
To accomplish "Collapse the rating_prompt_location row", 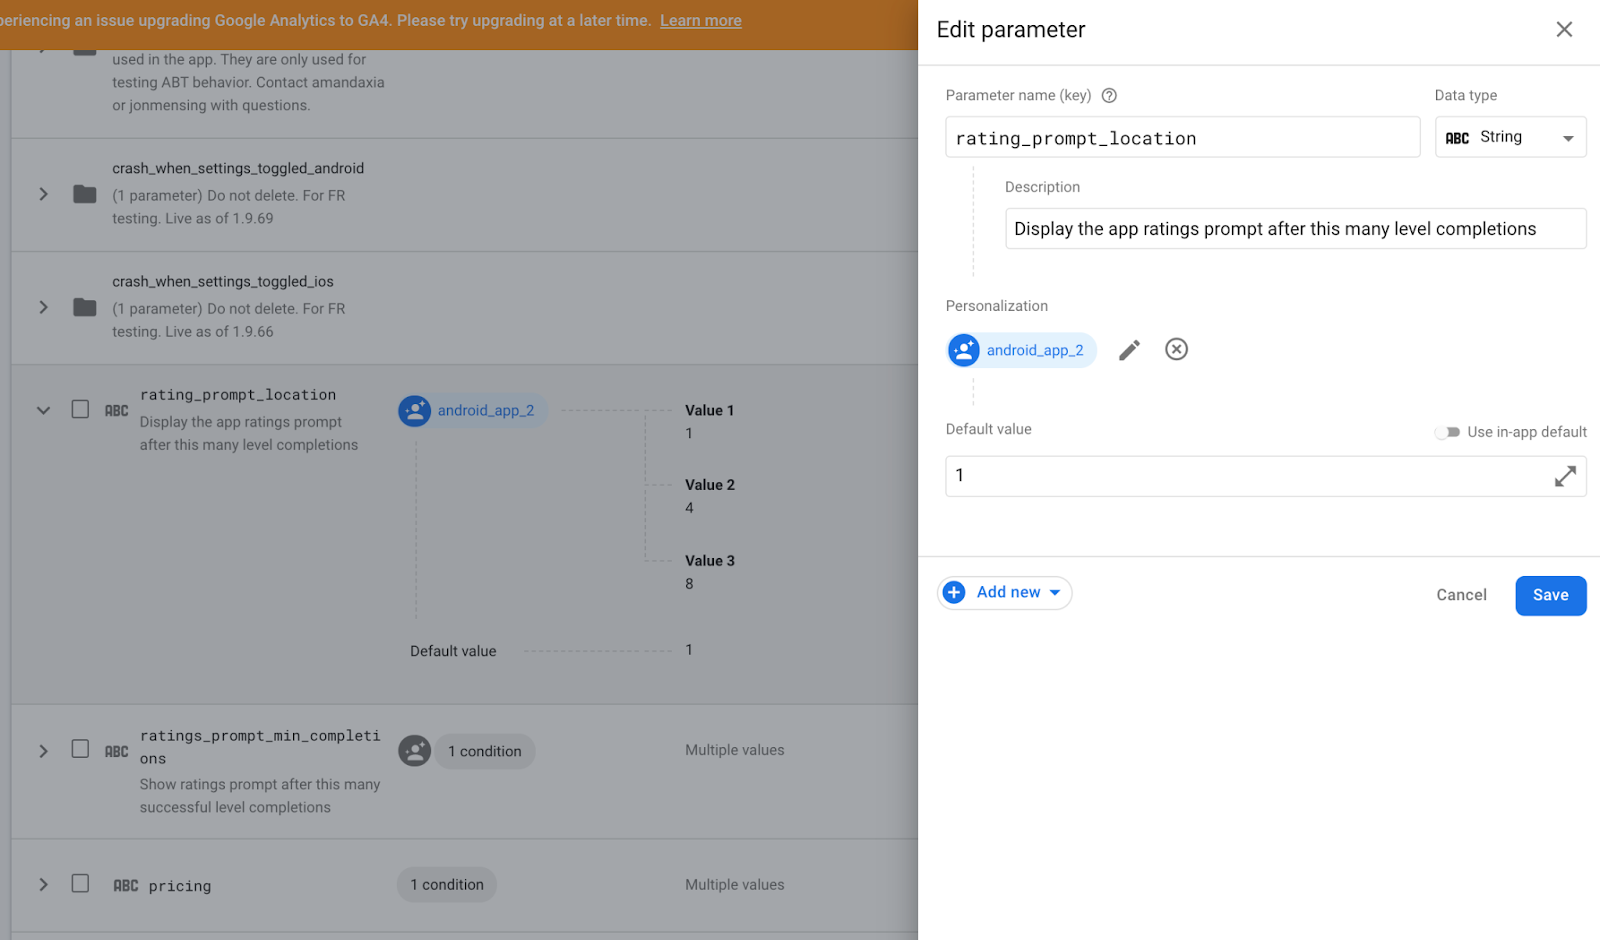I will (43, 410).
